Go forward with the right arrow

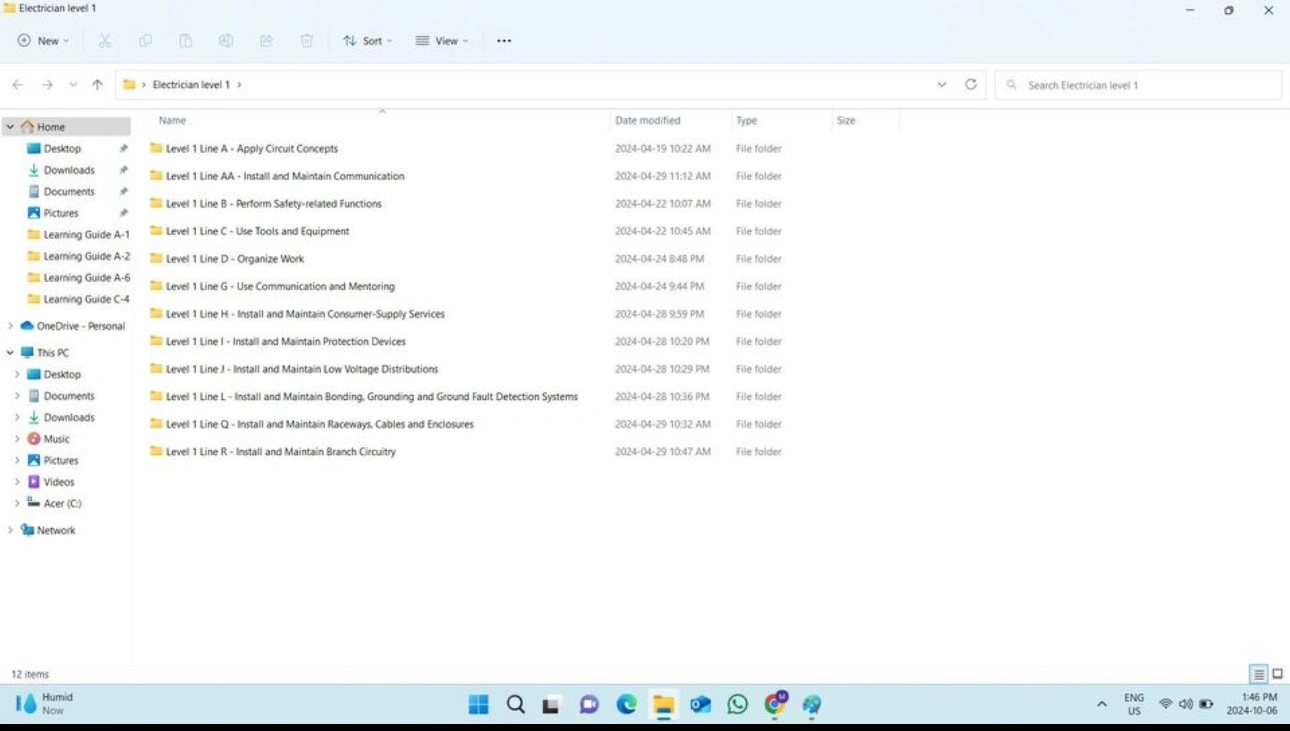click(47, 85)
